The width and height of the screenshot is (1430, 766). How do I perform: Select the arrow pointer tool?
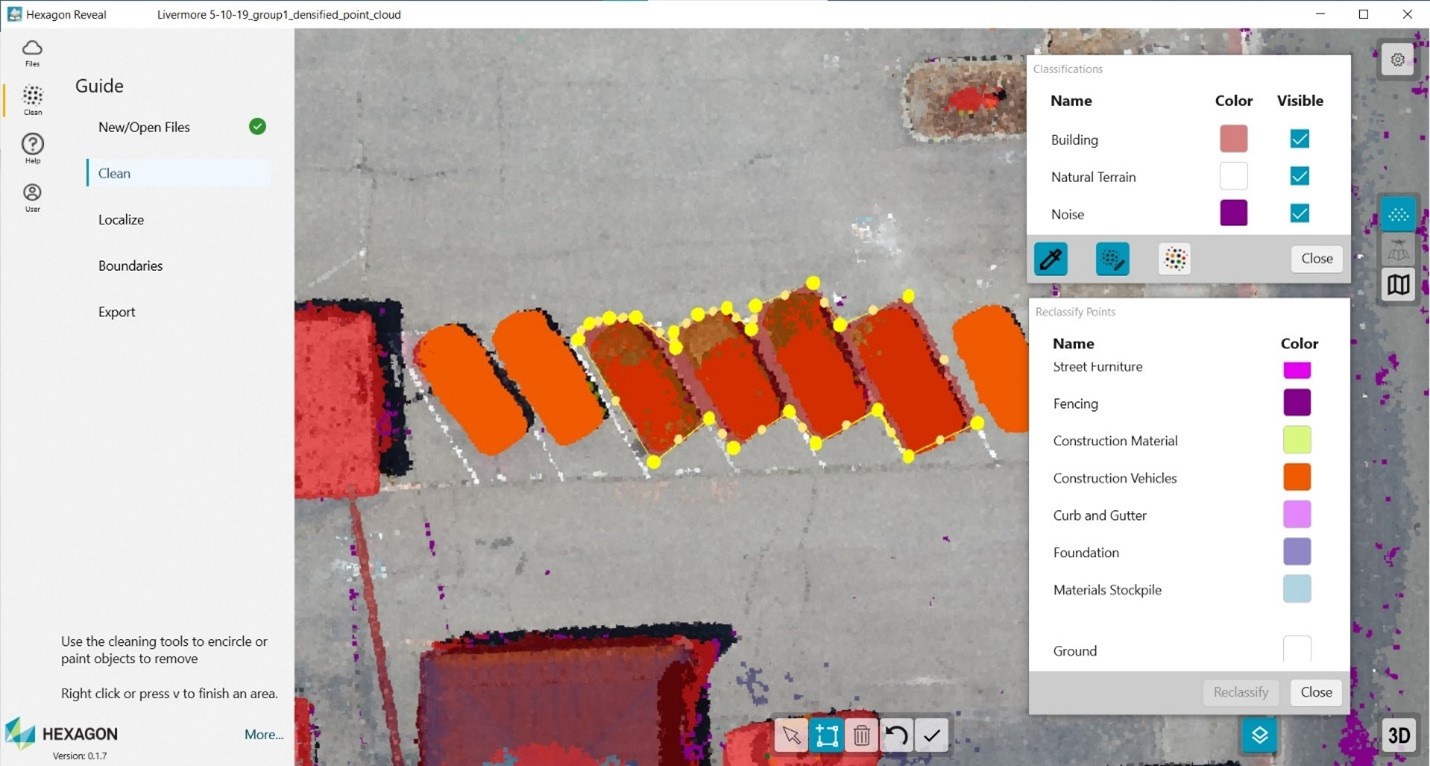[x=791, y=736]
